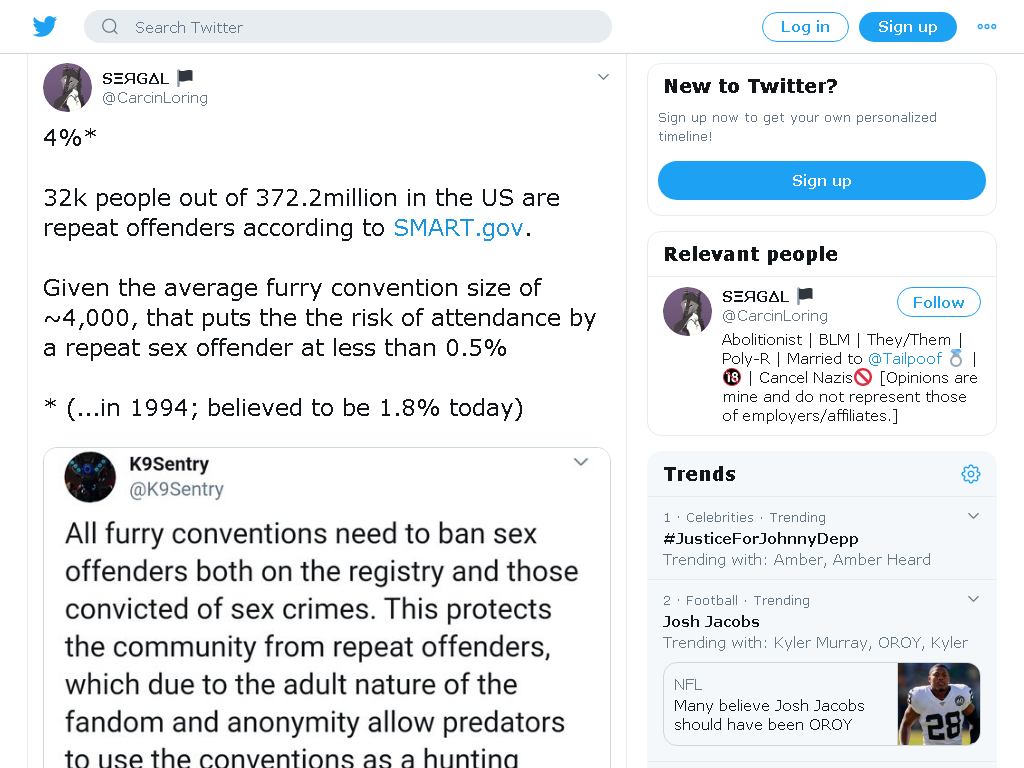Open the Josh Jacobs NFL photo
The height and width of the screenshot is (768, 1024).
coord(938,704)
